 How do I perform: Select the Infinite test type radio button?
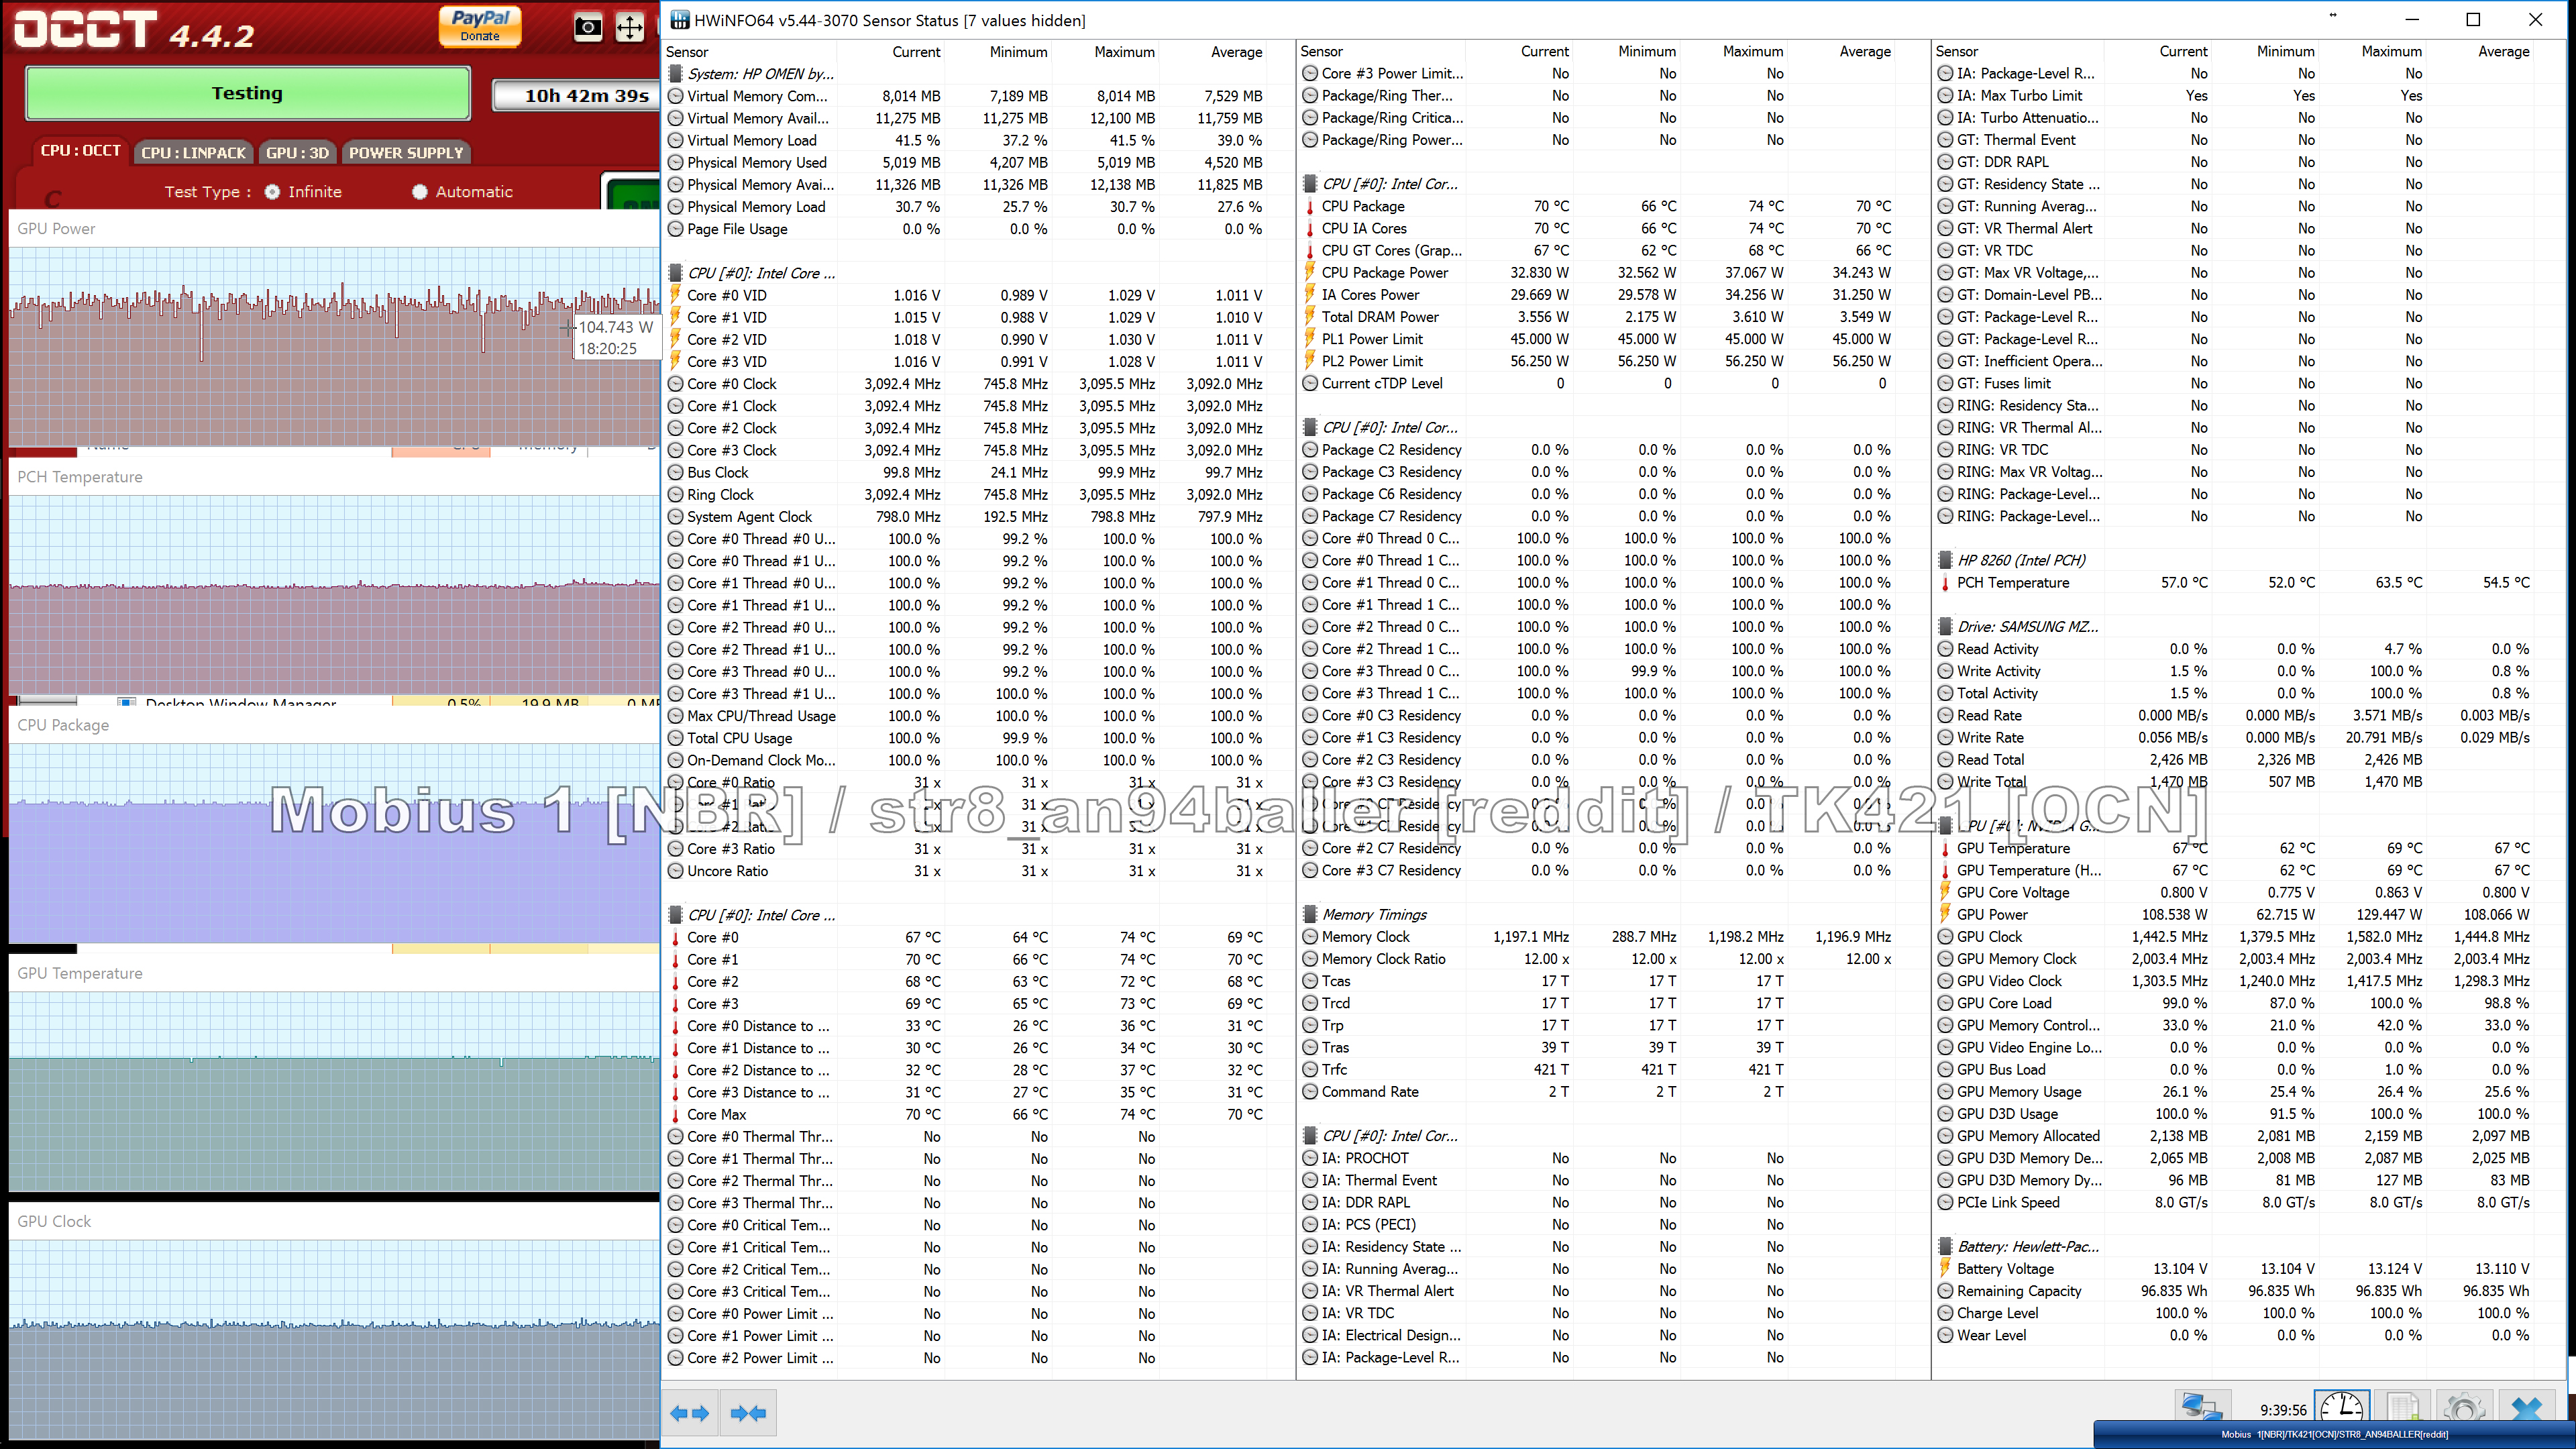[x=272, y=192]
